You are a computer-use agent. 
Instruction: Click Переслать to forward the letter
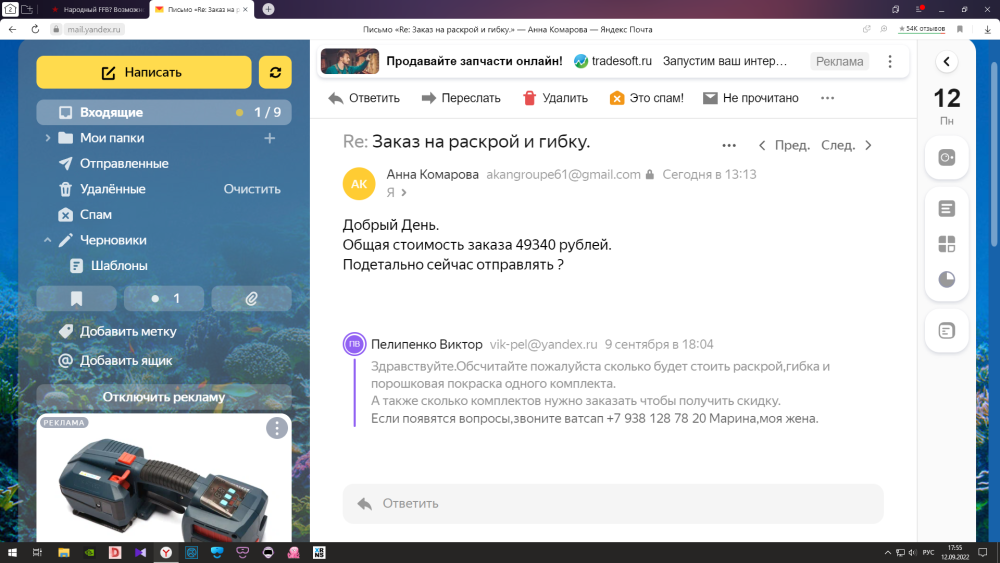click(x=460, y=98)
